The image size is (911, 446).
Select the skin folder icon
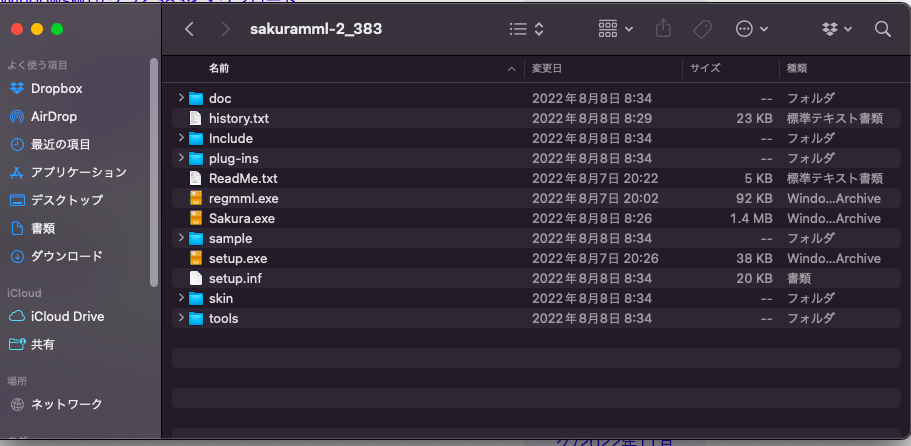click(196, 298)
